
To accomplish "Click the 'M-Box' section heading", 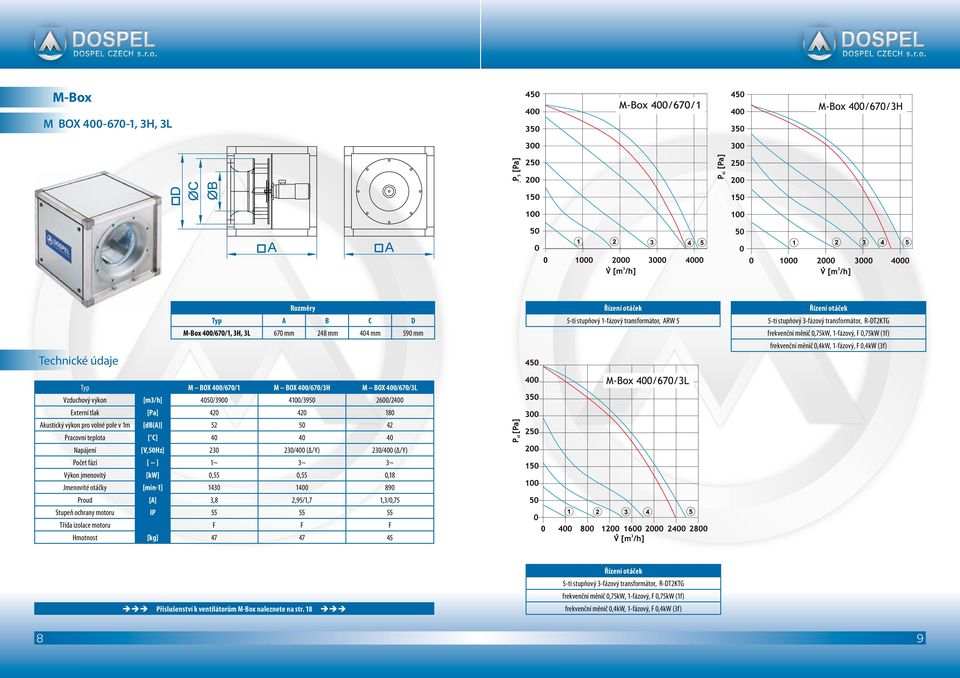I will tap(72, 97).
